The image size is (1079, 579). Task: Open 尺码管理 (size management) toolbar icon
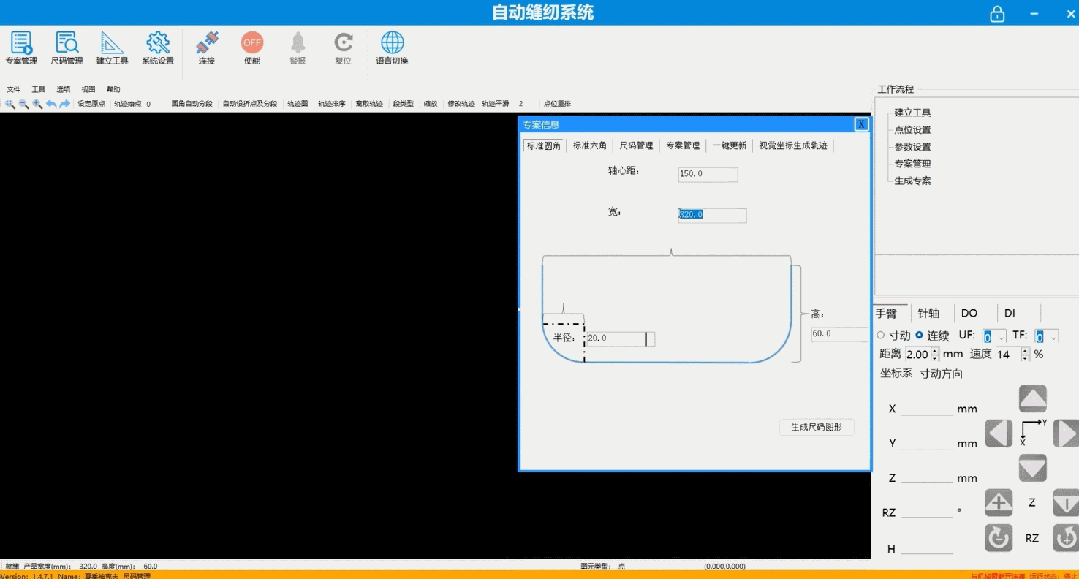[x=67, y=47]
